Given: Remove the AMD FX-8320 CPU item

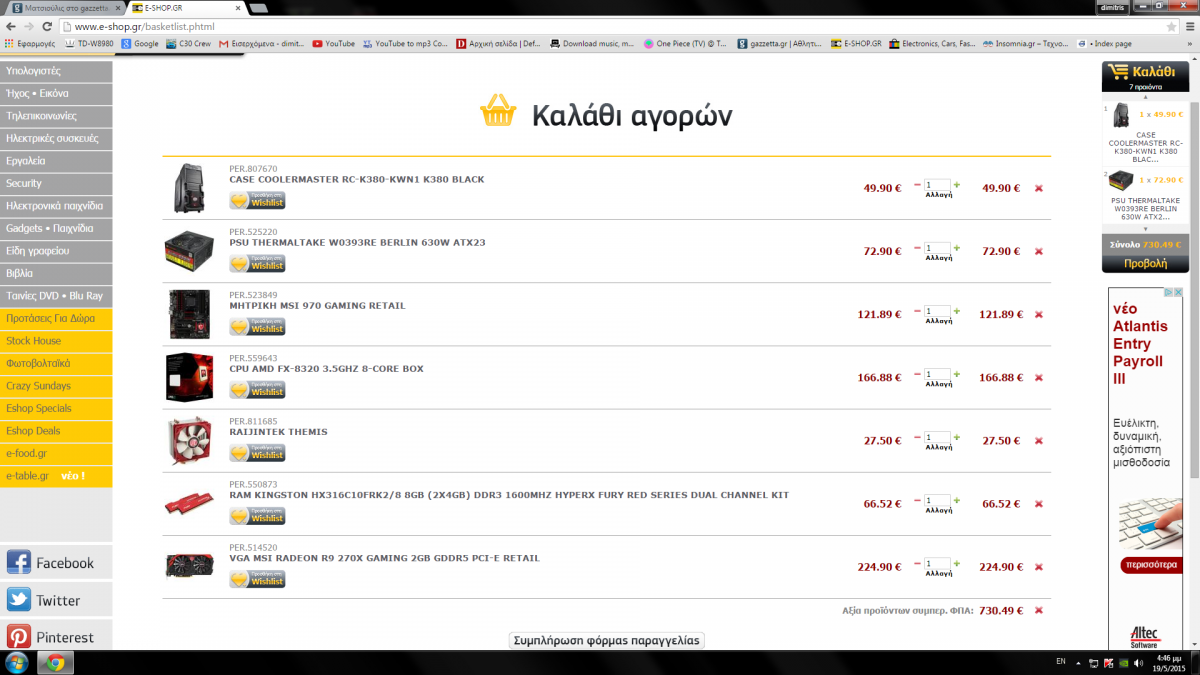Looking at the screenshot, I should point(1038,377).
